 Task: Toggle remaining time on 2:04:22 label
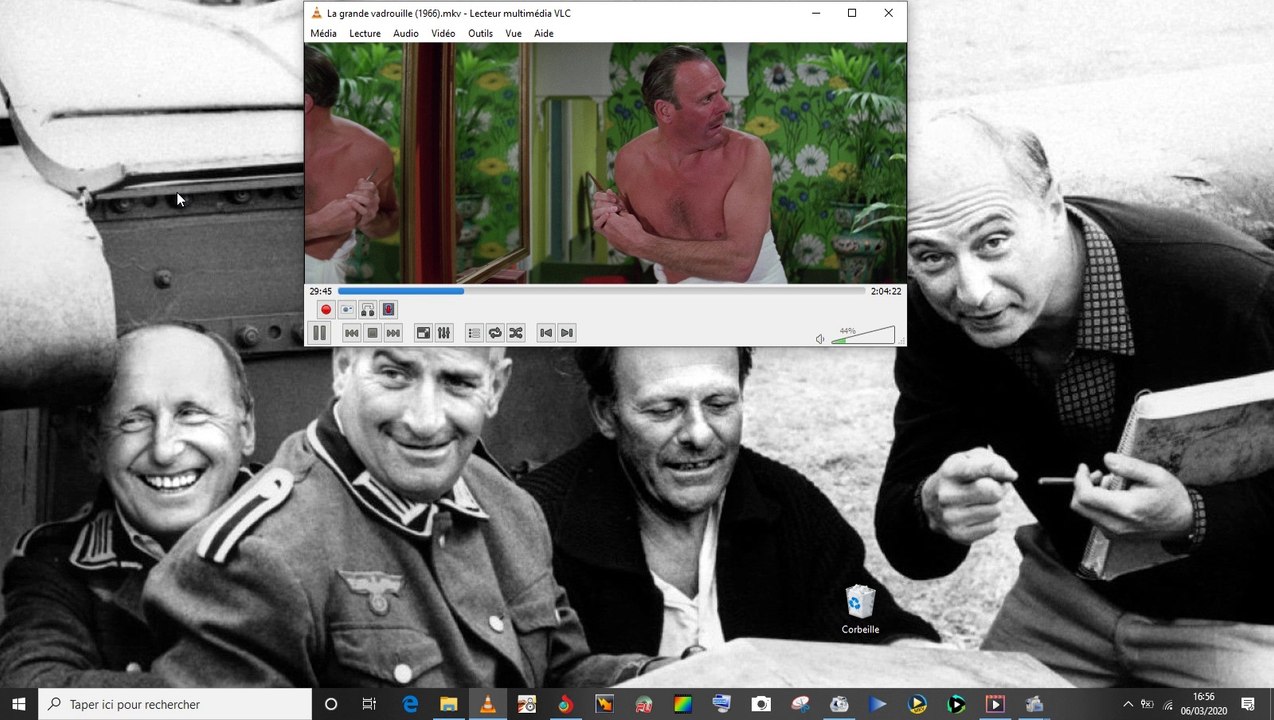click(886, 291)
